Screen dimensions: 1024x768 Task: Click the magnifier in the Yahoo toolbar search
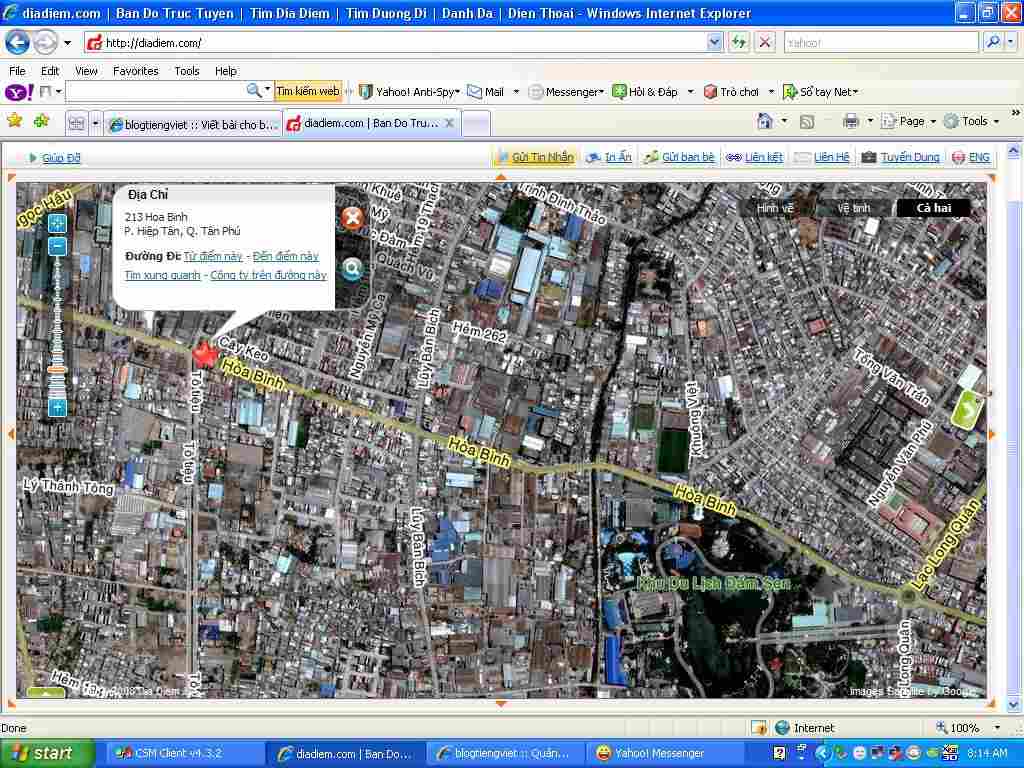pos(253,91)
